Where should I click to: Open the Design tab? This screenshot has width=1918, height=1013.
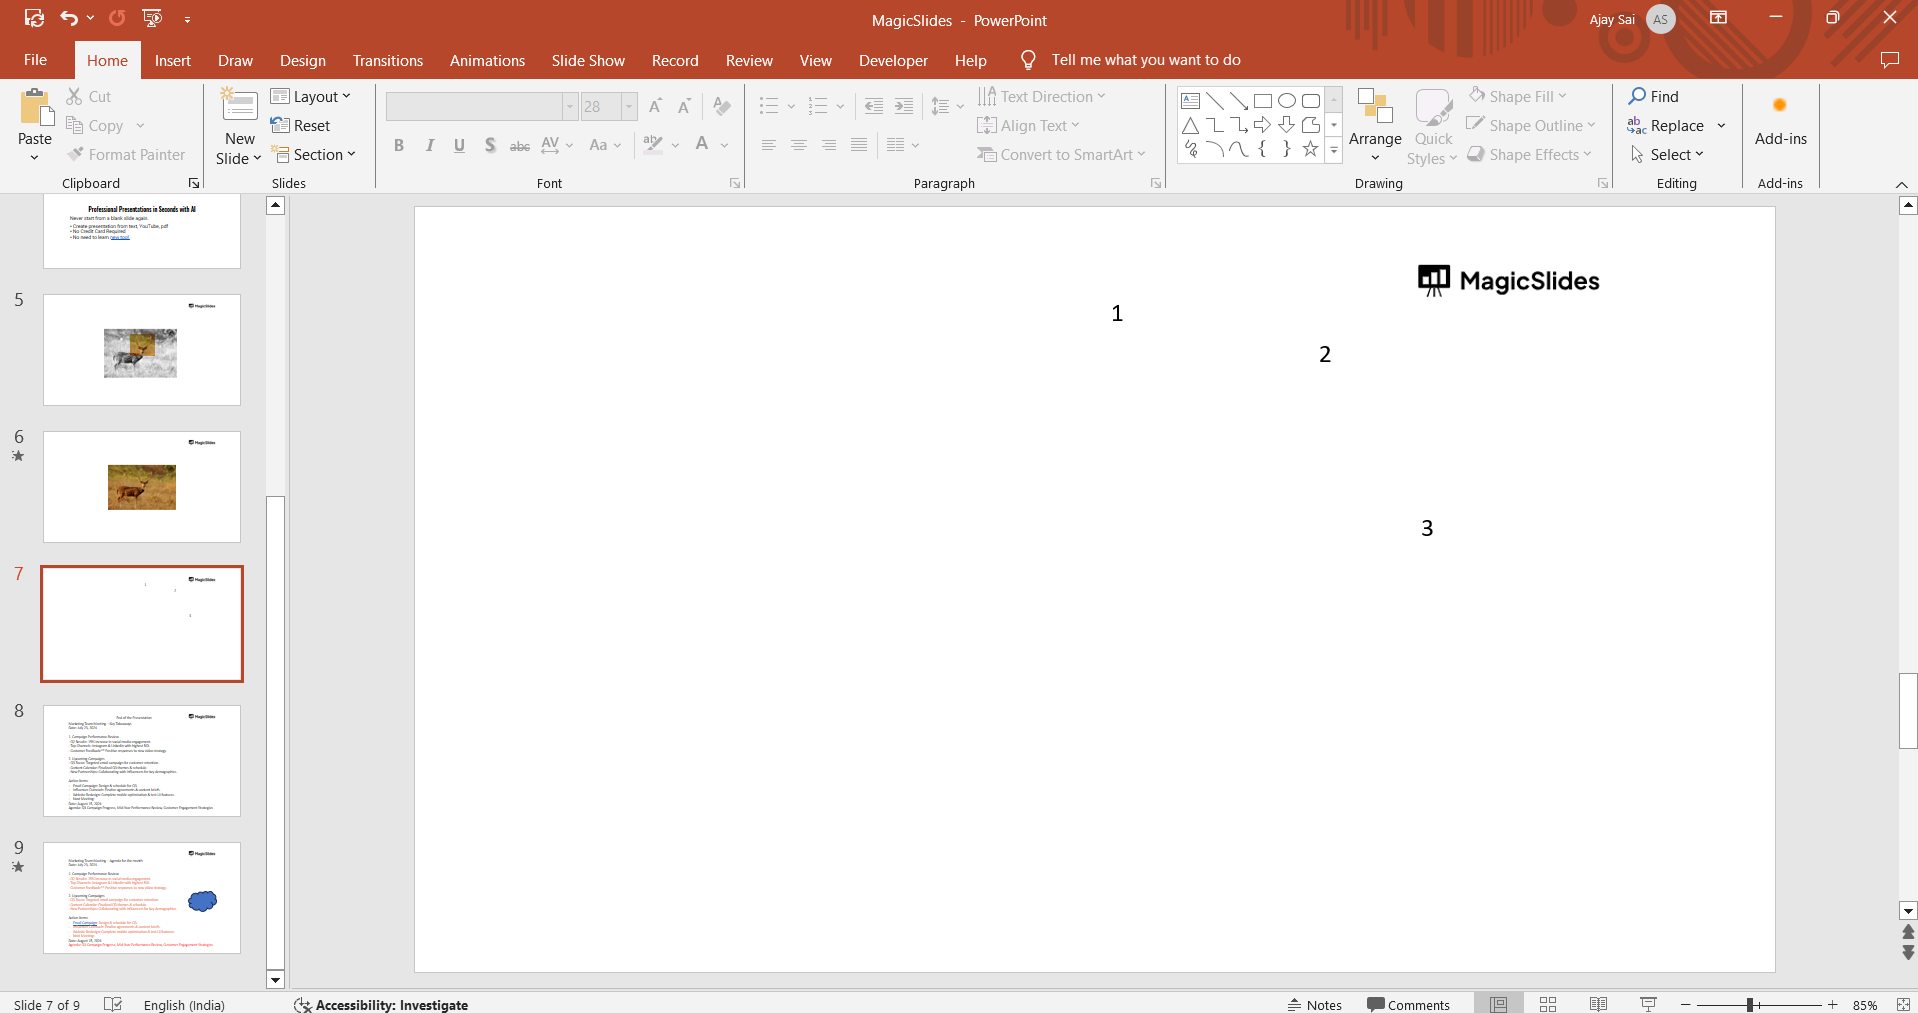[303, 60]
